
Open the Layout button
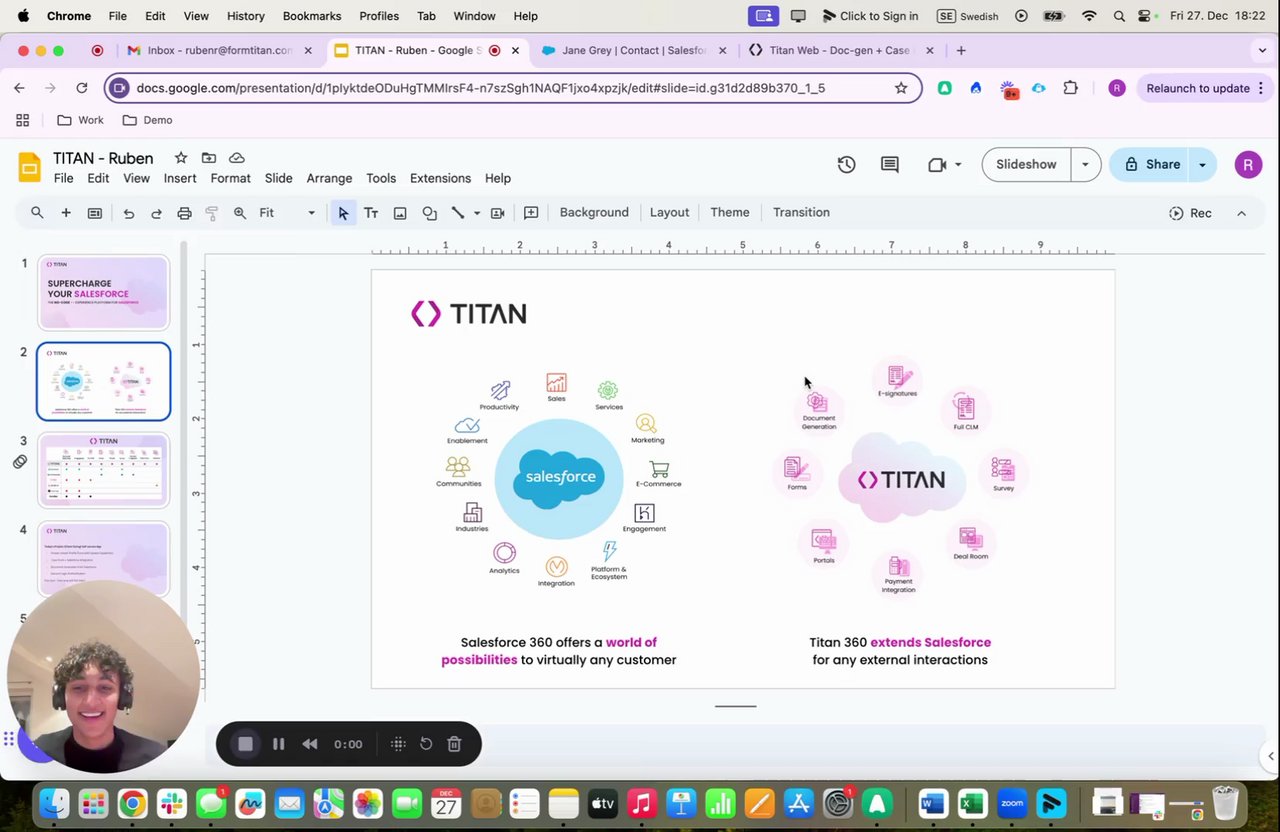669,213
